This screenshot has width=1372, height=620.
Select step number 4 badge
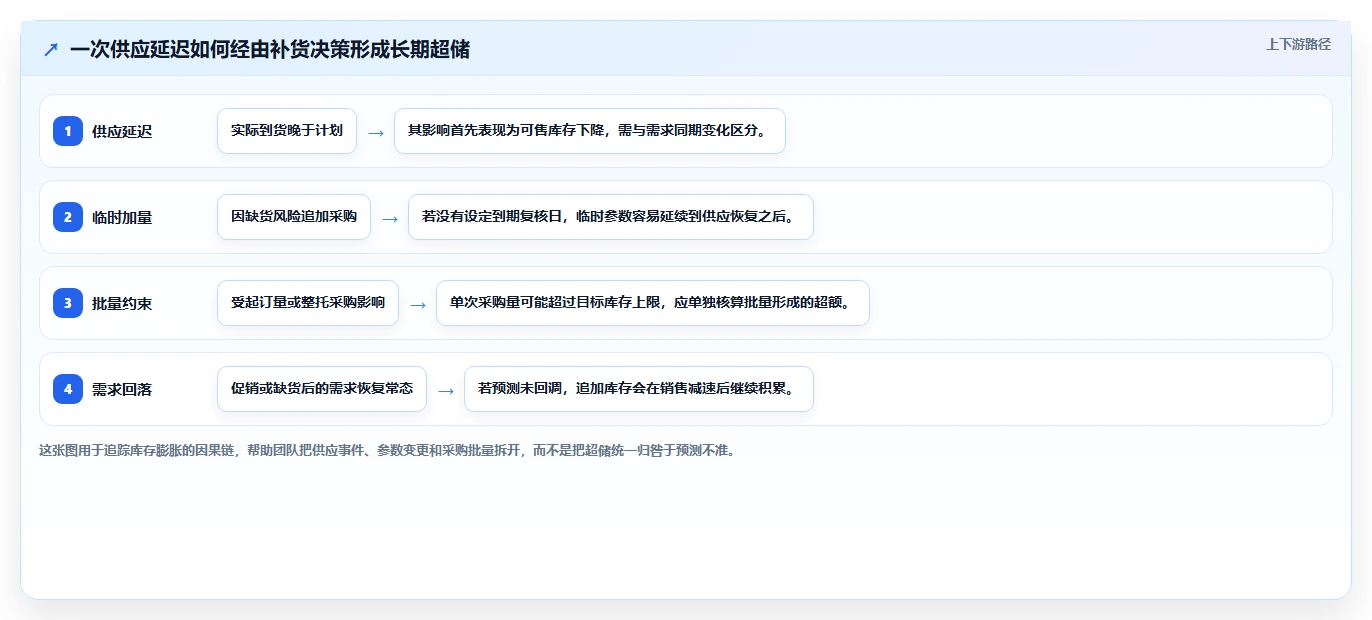[x=68, y=389]
